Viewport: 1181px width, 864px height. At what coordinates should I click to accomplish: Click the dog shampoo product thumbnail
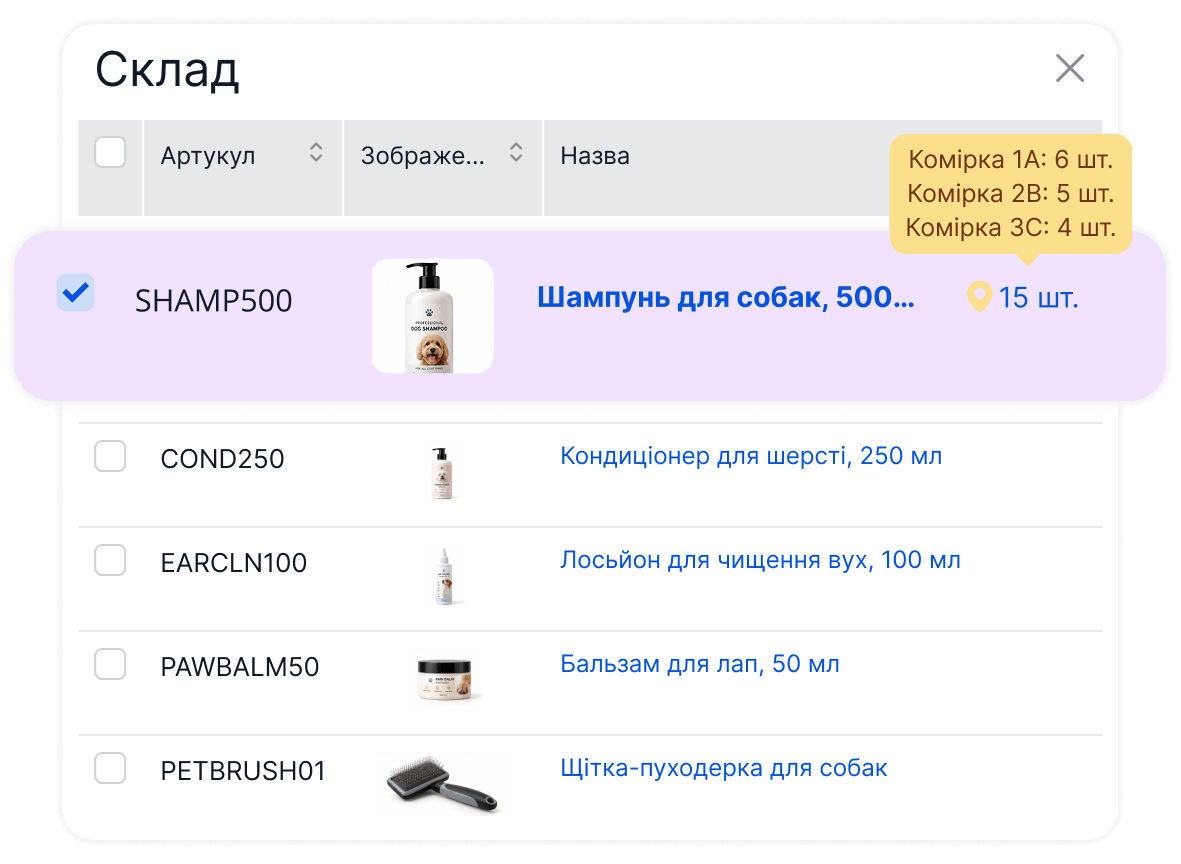(x=433, y=316)
